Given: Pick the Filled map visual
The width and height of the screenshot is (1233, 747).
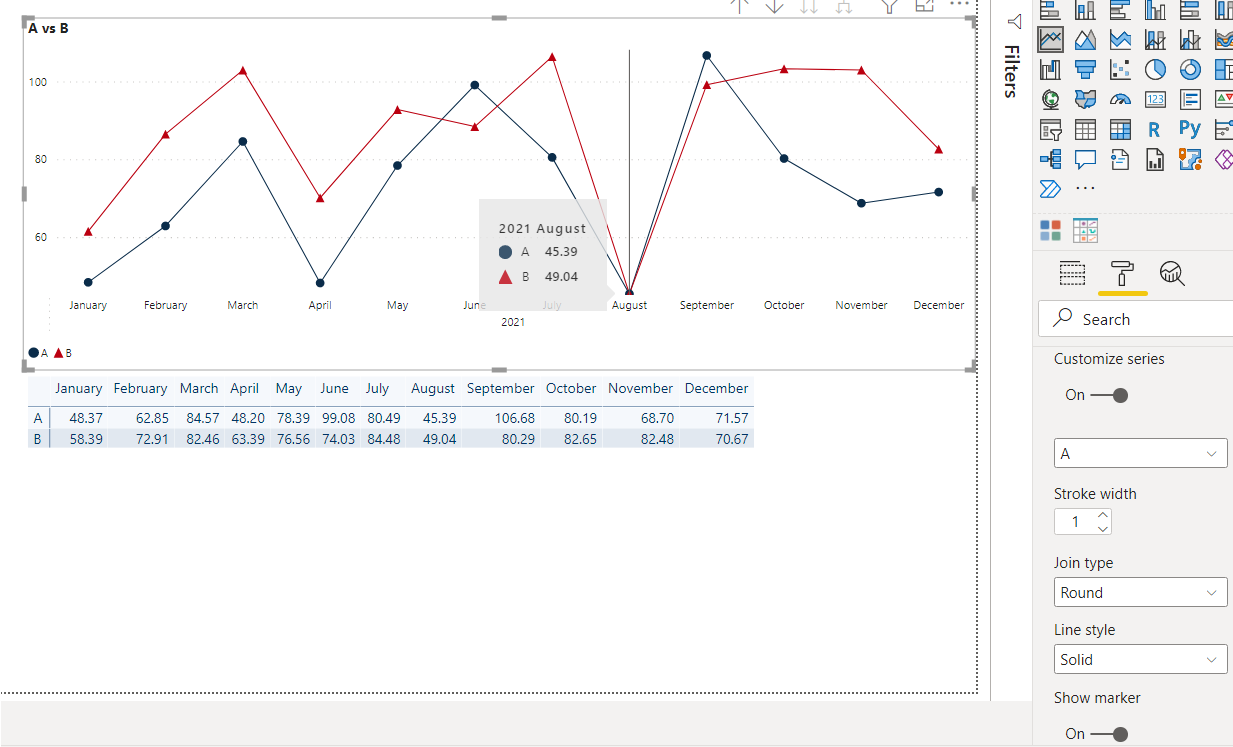Looking at the screenshot, I should [1085, 99].
